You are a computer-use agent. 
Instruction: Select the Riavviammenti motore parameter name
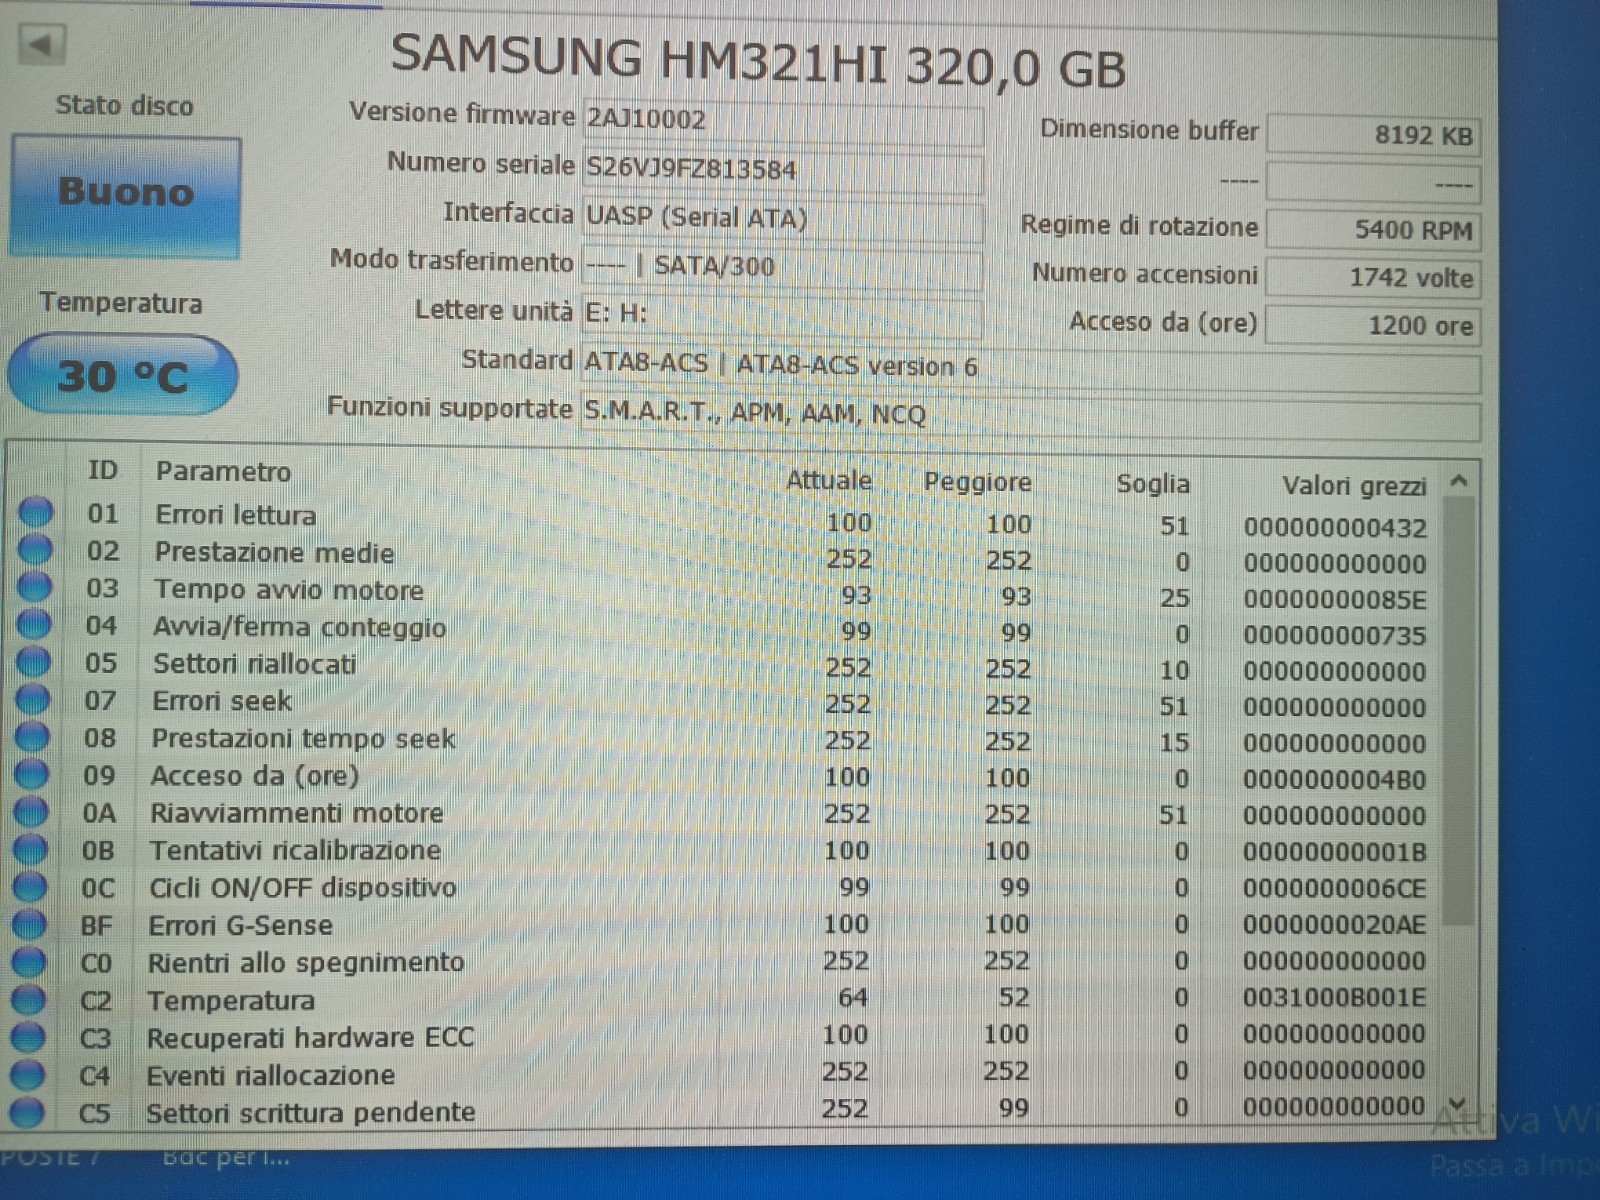click(297, 813)
